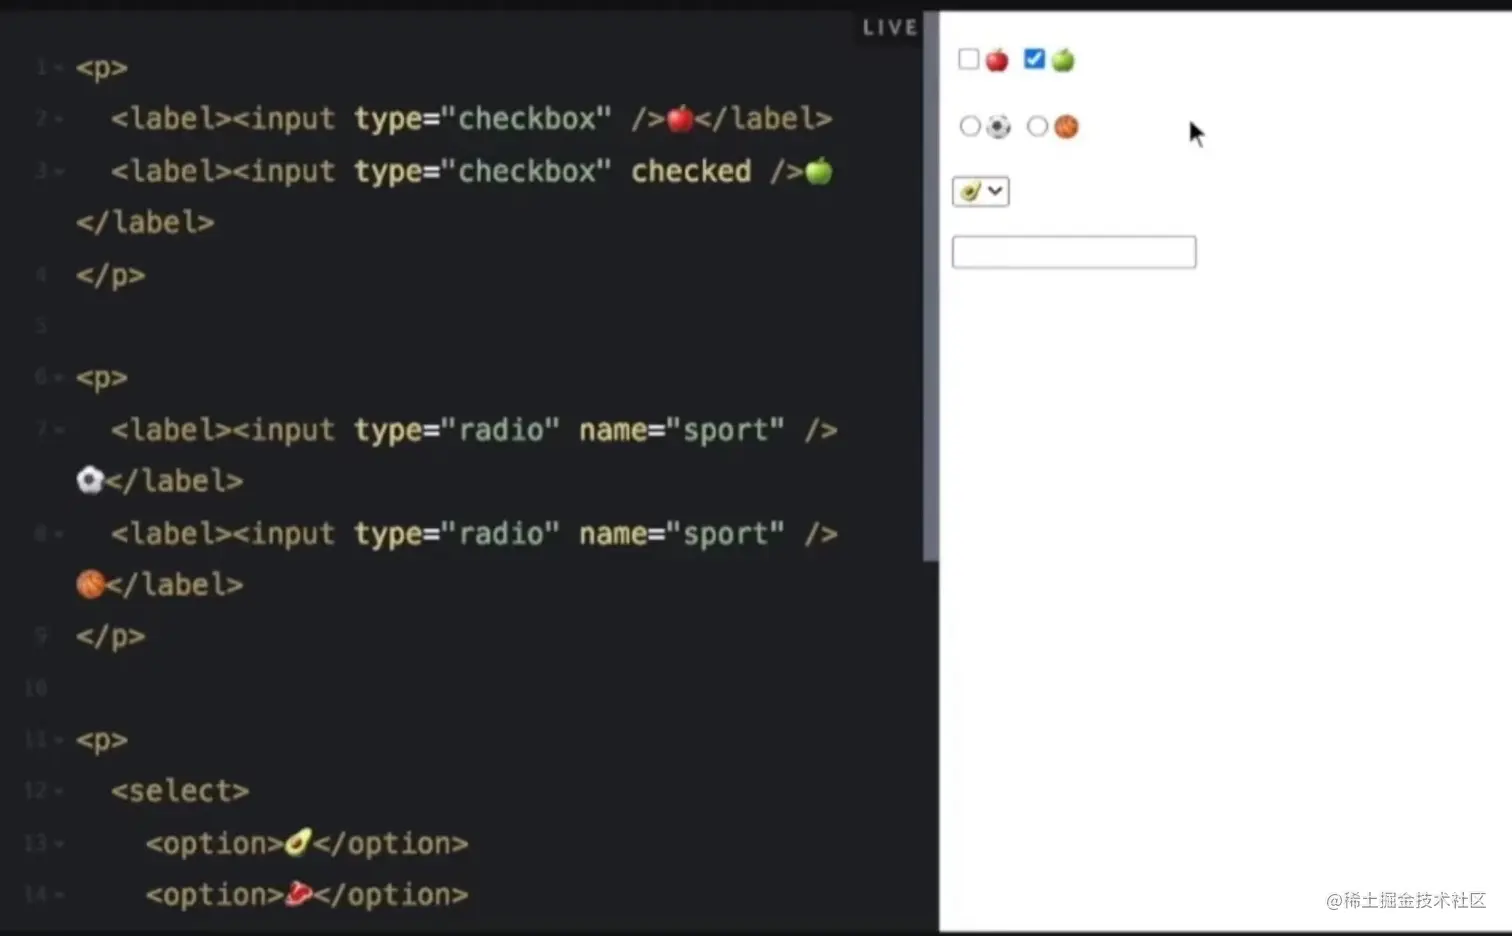Click the meat emoji in line 14 option
Viewport: 1512px width, 936px height.
298,894
